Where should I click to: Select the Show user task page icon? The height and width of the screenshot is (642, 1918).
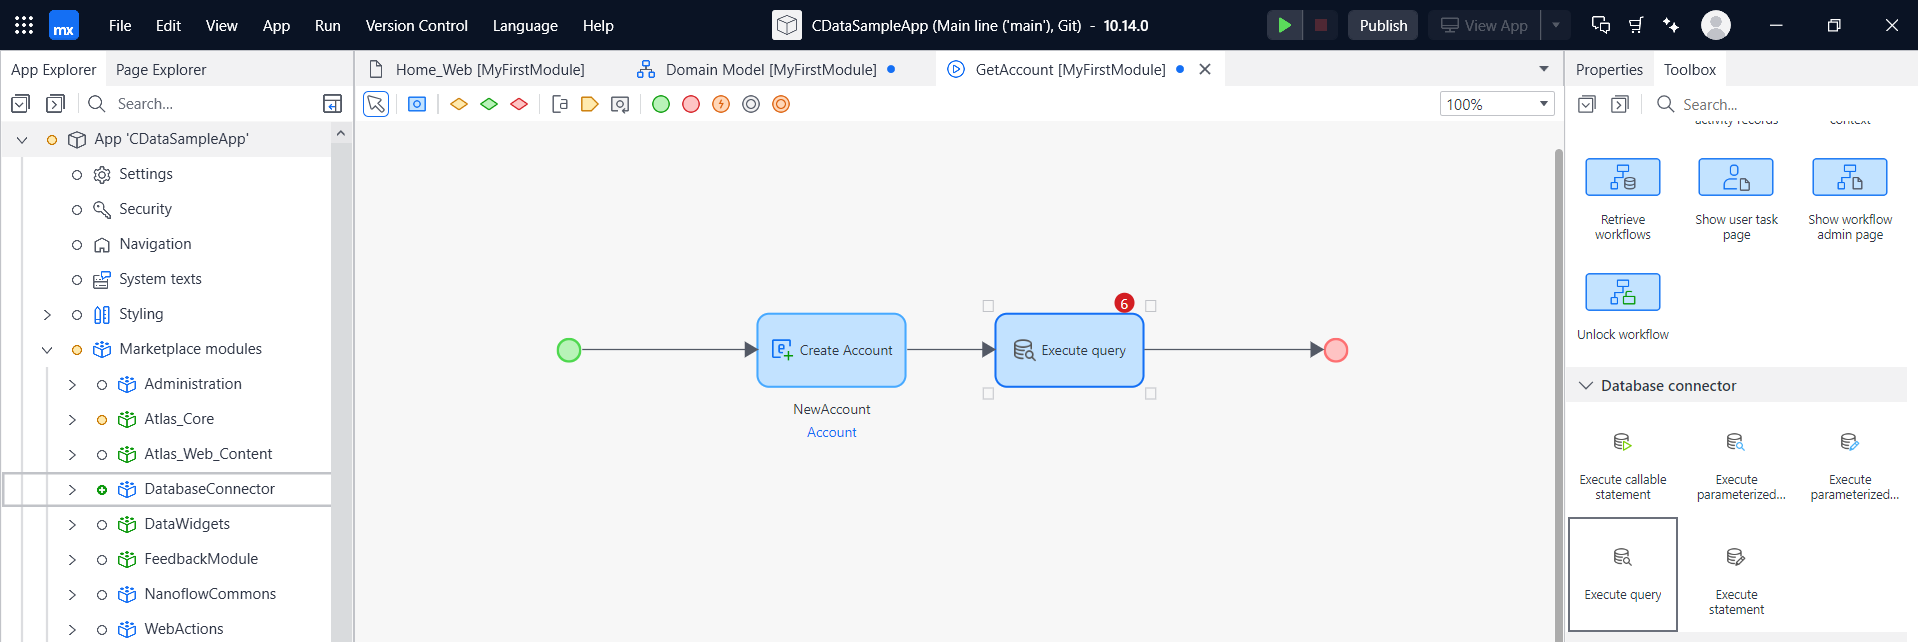[1736, 178]
